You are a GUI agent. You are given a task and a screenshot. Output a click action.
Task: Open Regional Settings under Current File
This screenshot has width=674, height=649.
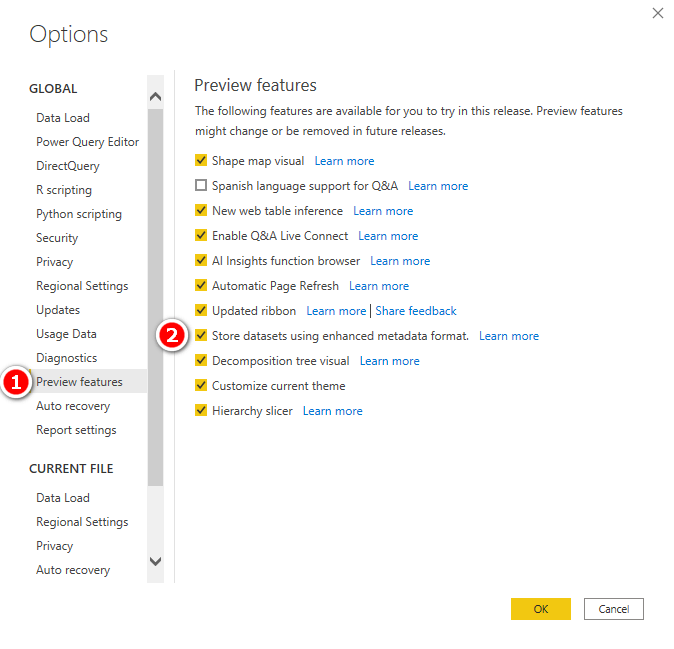(x=82, y=522)
